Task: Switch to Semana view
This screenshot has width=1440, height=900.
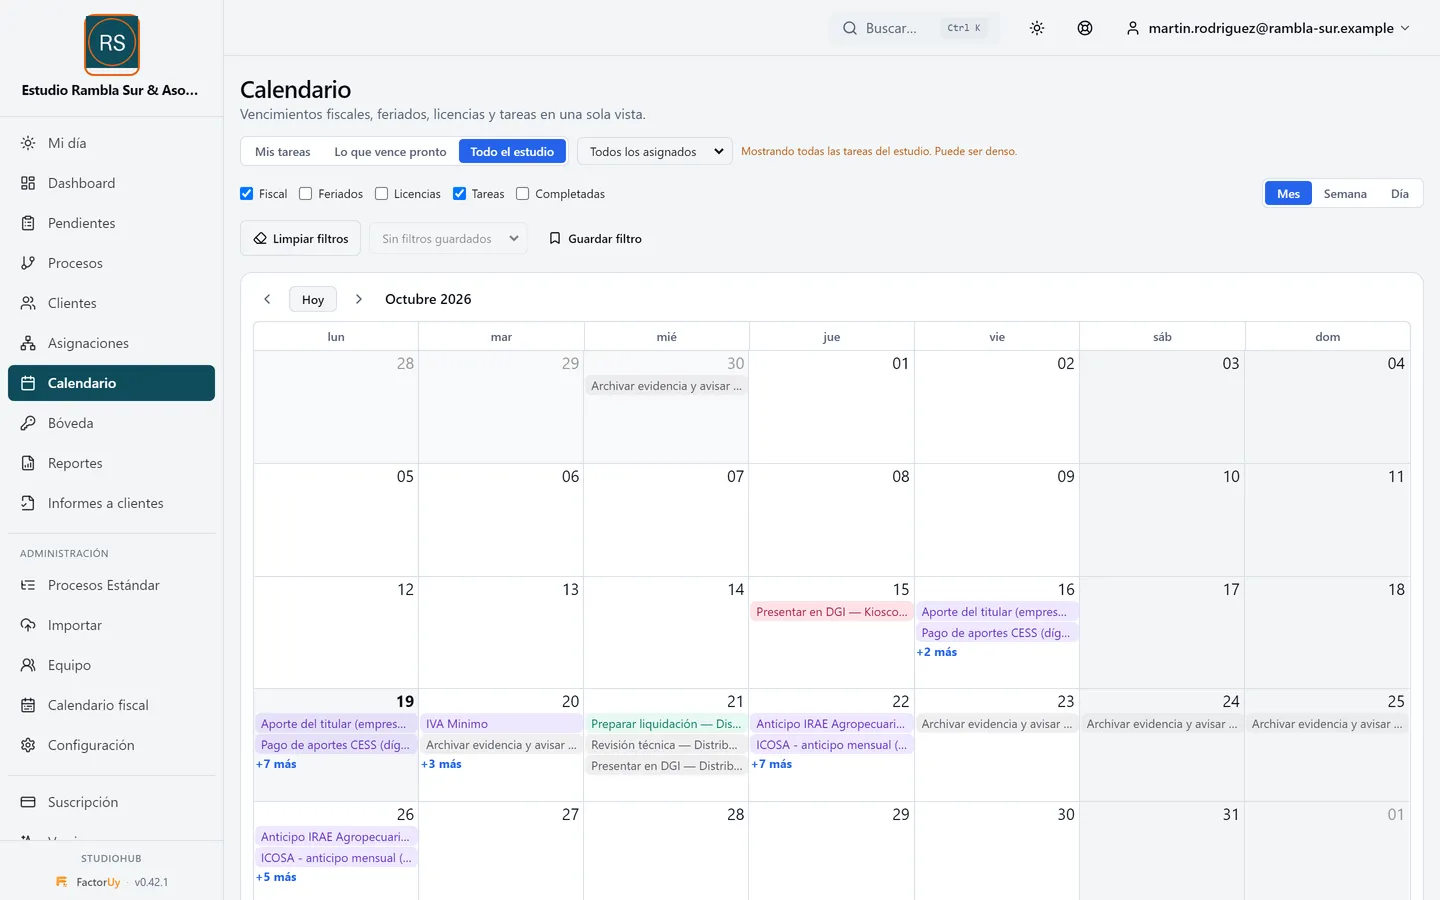Action: pos(1345,194)
